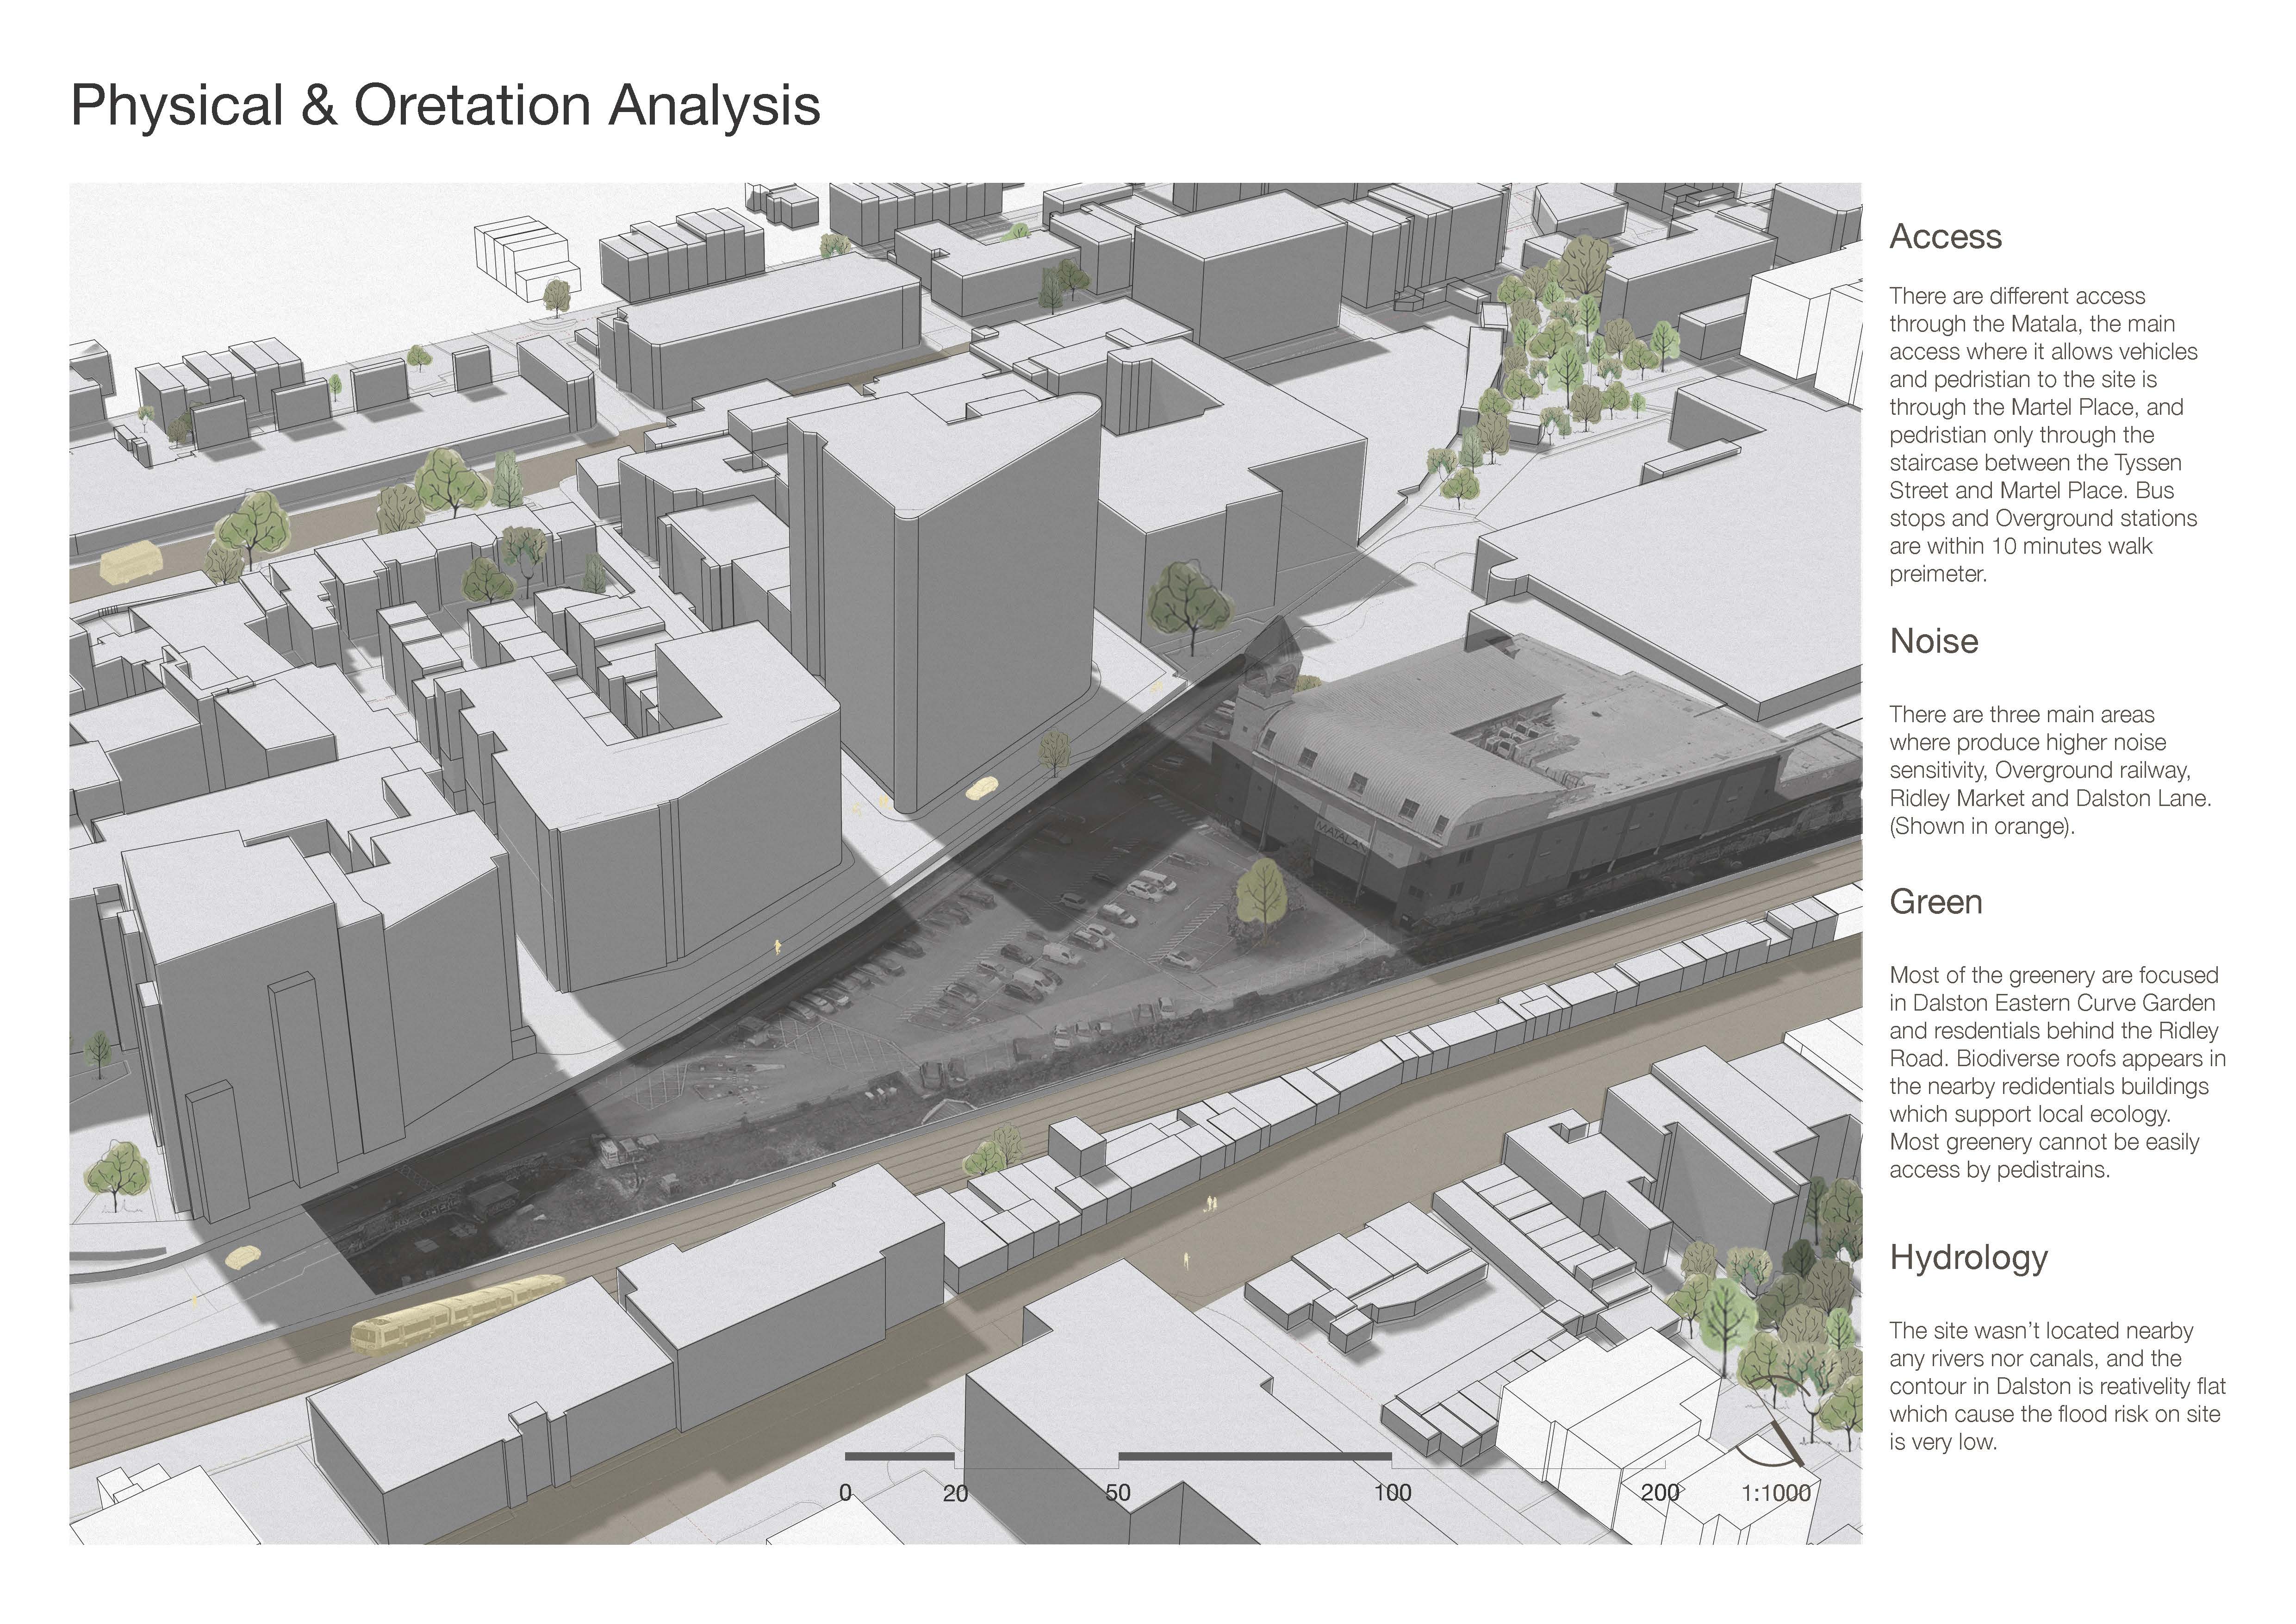Click the yellow bus on the left road
Image resolution: width=2296 pixels, height=1624 pixels.
130,562
